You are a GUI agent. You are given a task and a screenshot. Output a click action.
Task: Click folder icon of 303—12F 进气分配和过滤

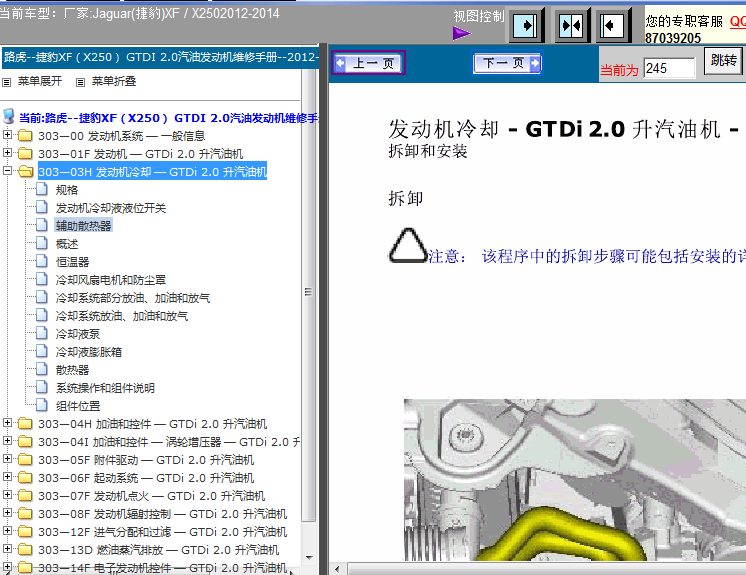(25, 531)
